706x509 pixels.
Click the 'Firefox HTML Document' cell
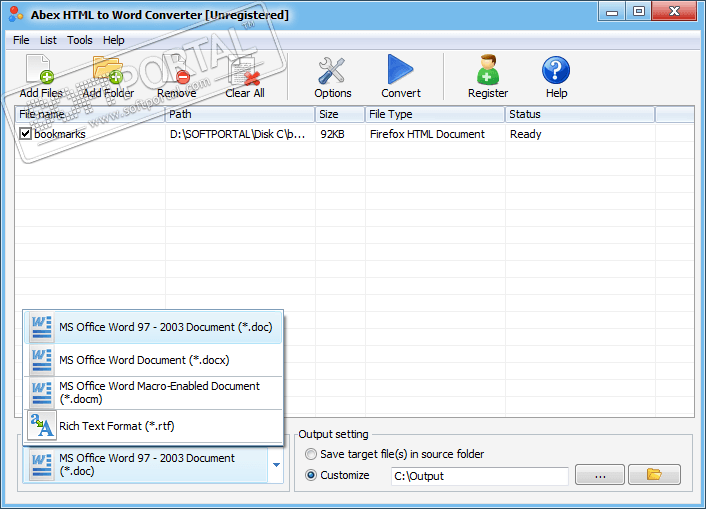[427, 134]
